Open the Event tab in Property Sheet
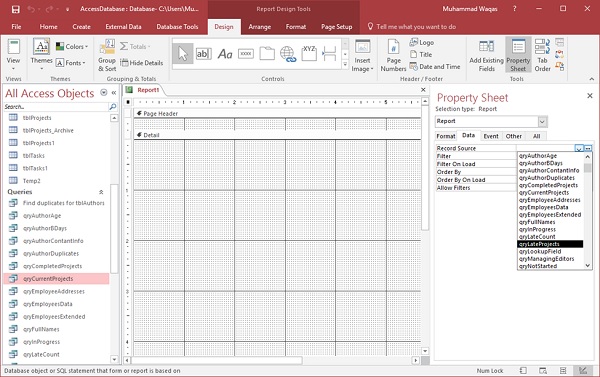Screen dimensions: 600x377 click(491, 136)
